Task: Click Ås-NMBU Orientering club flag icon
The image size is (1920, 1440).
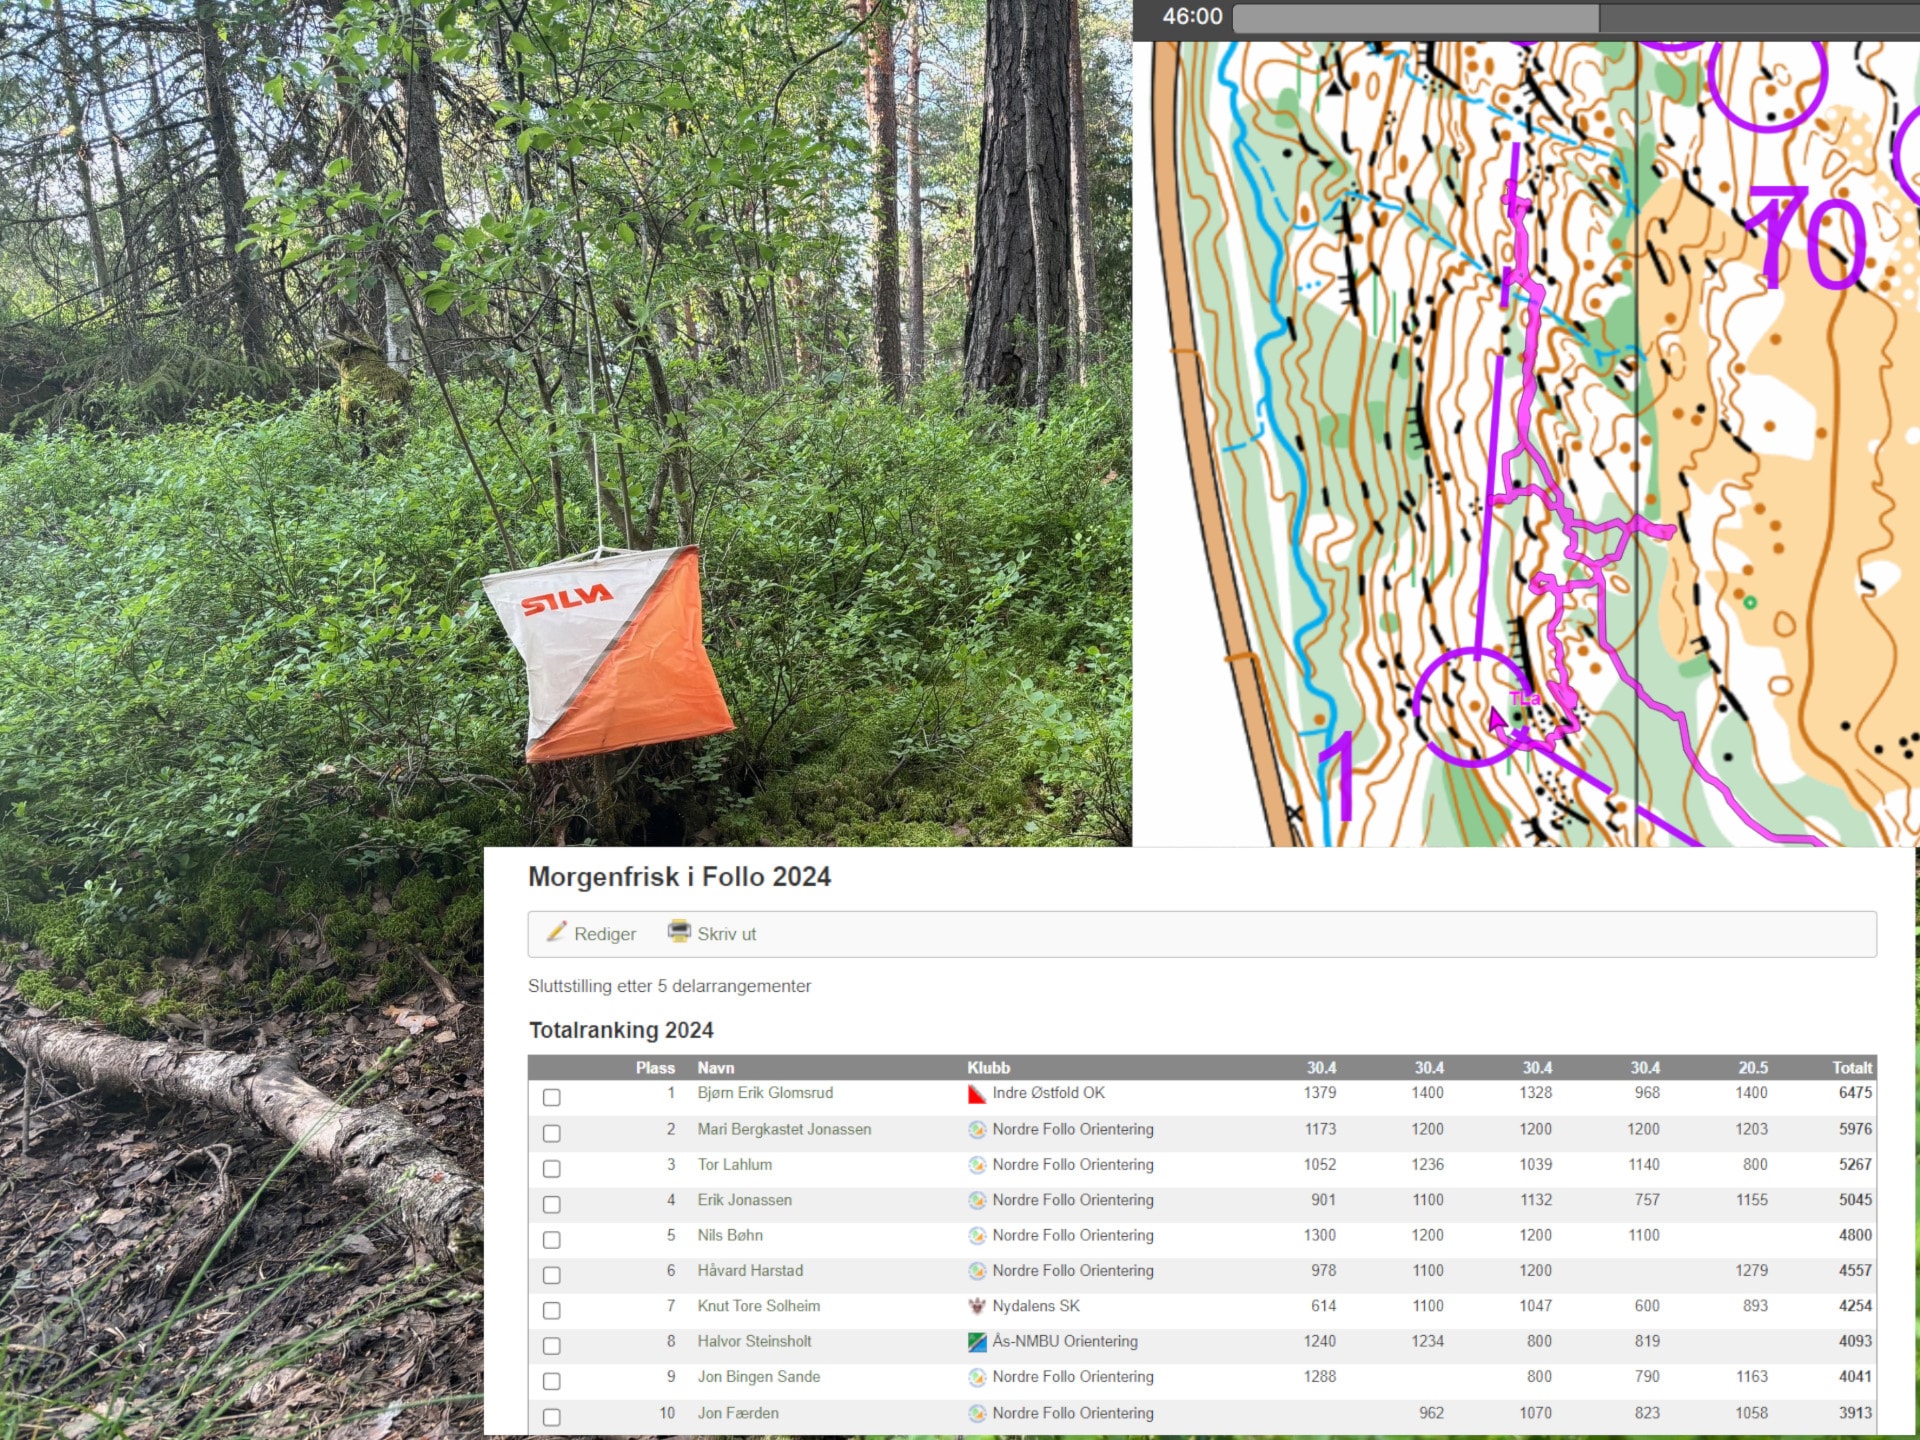Action: (977, 1342)
